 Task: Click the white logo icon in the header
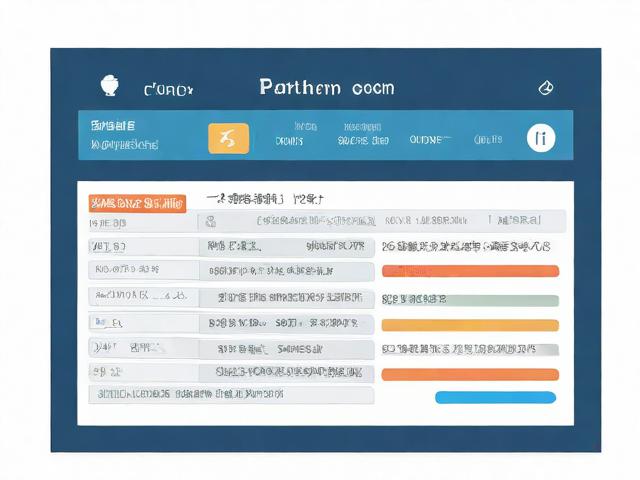[110, 87]
